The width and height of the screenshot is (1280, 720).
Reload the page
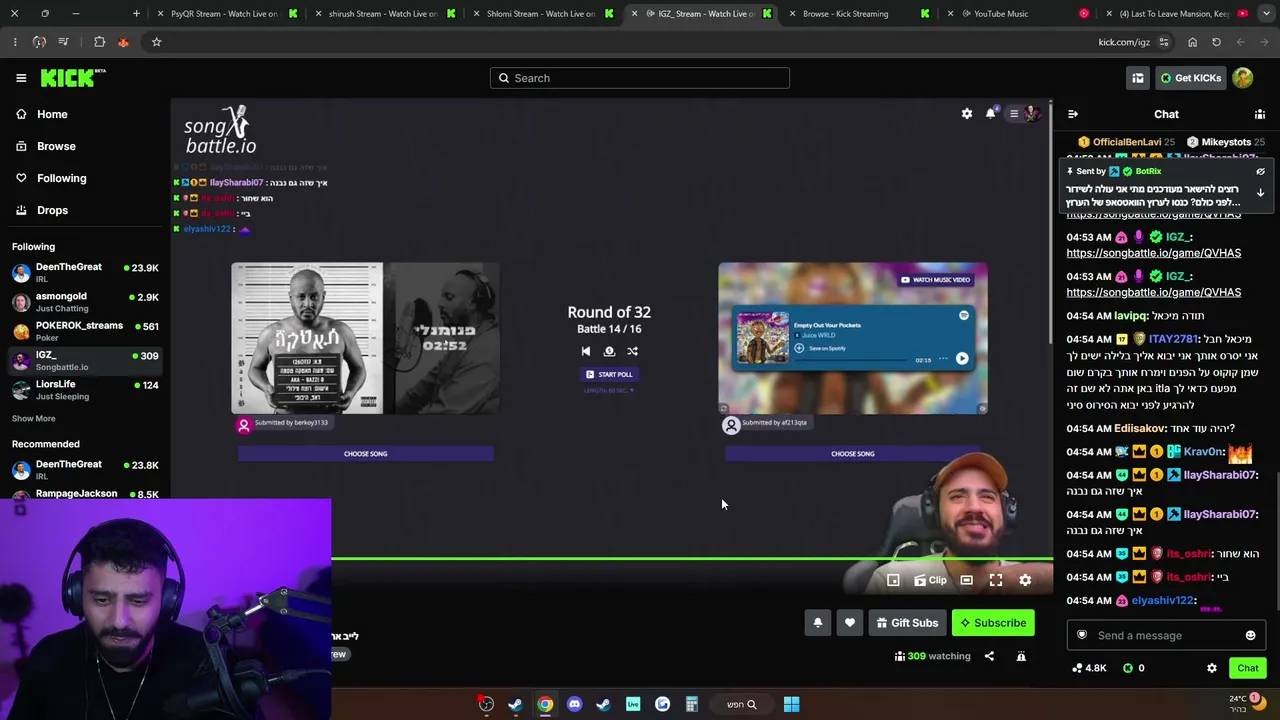point(1216,42)
